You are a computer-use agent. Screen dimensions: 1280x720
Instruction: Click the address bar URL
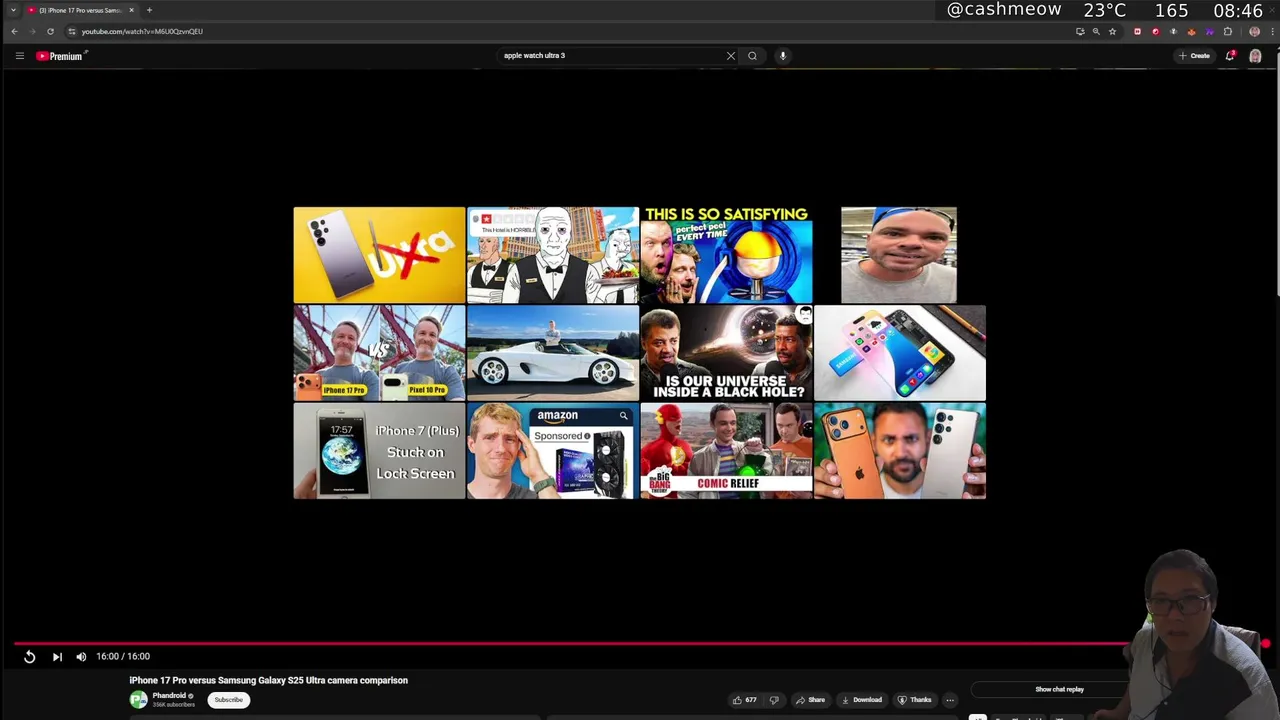(x=142, y=31)
